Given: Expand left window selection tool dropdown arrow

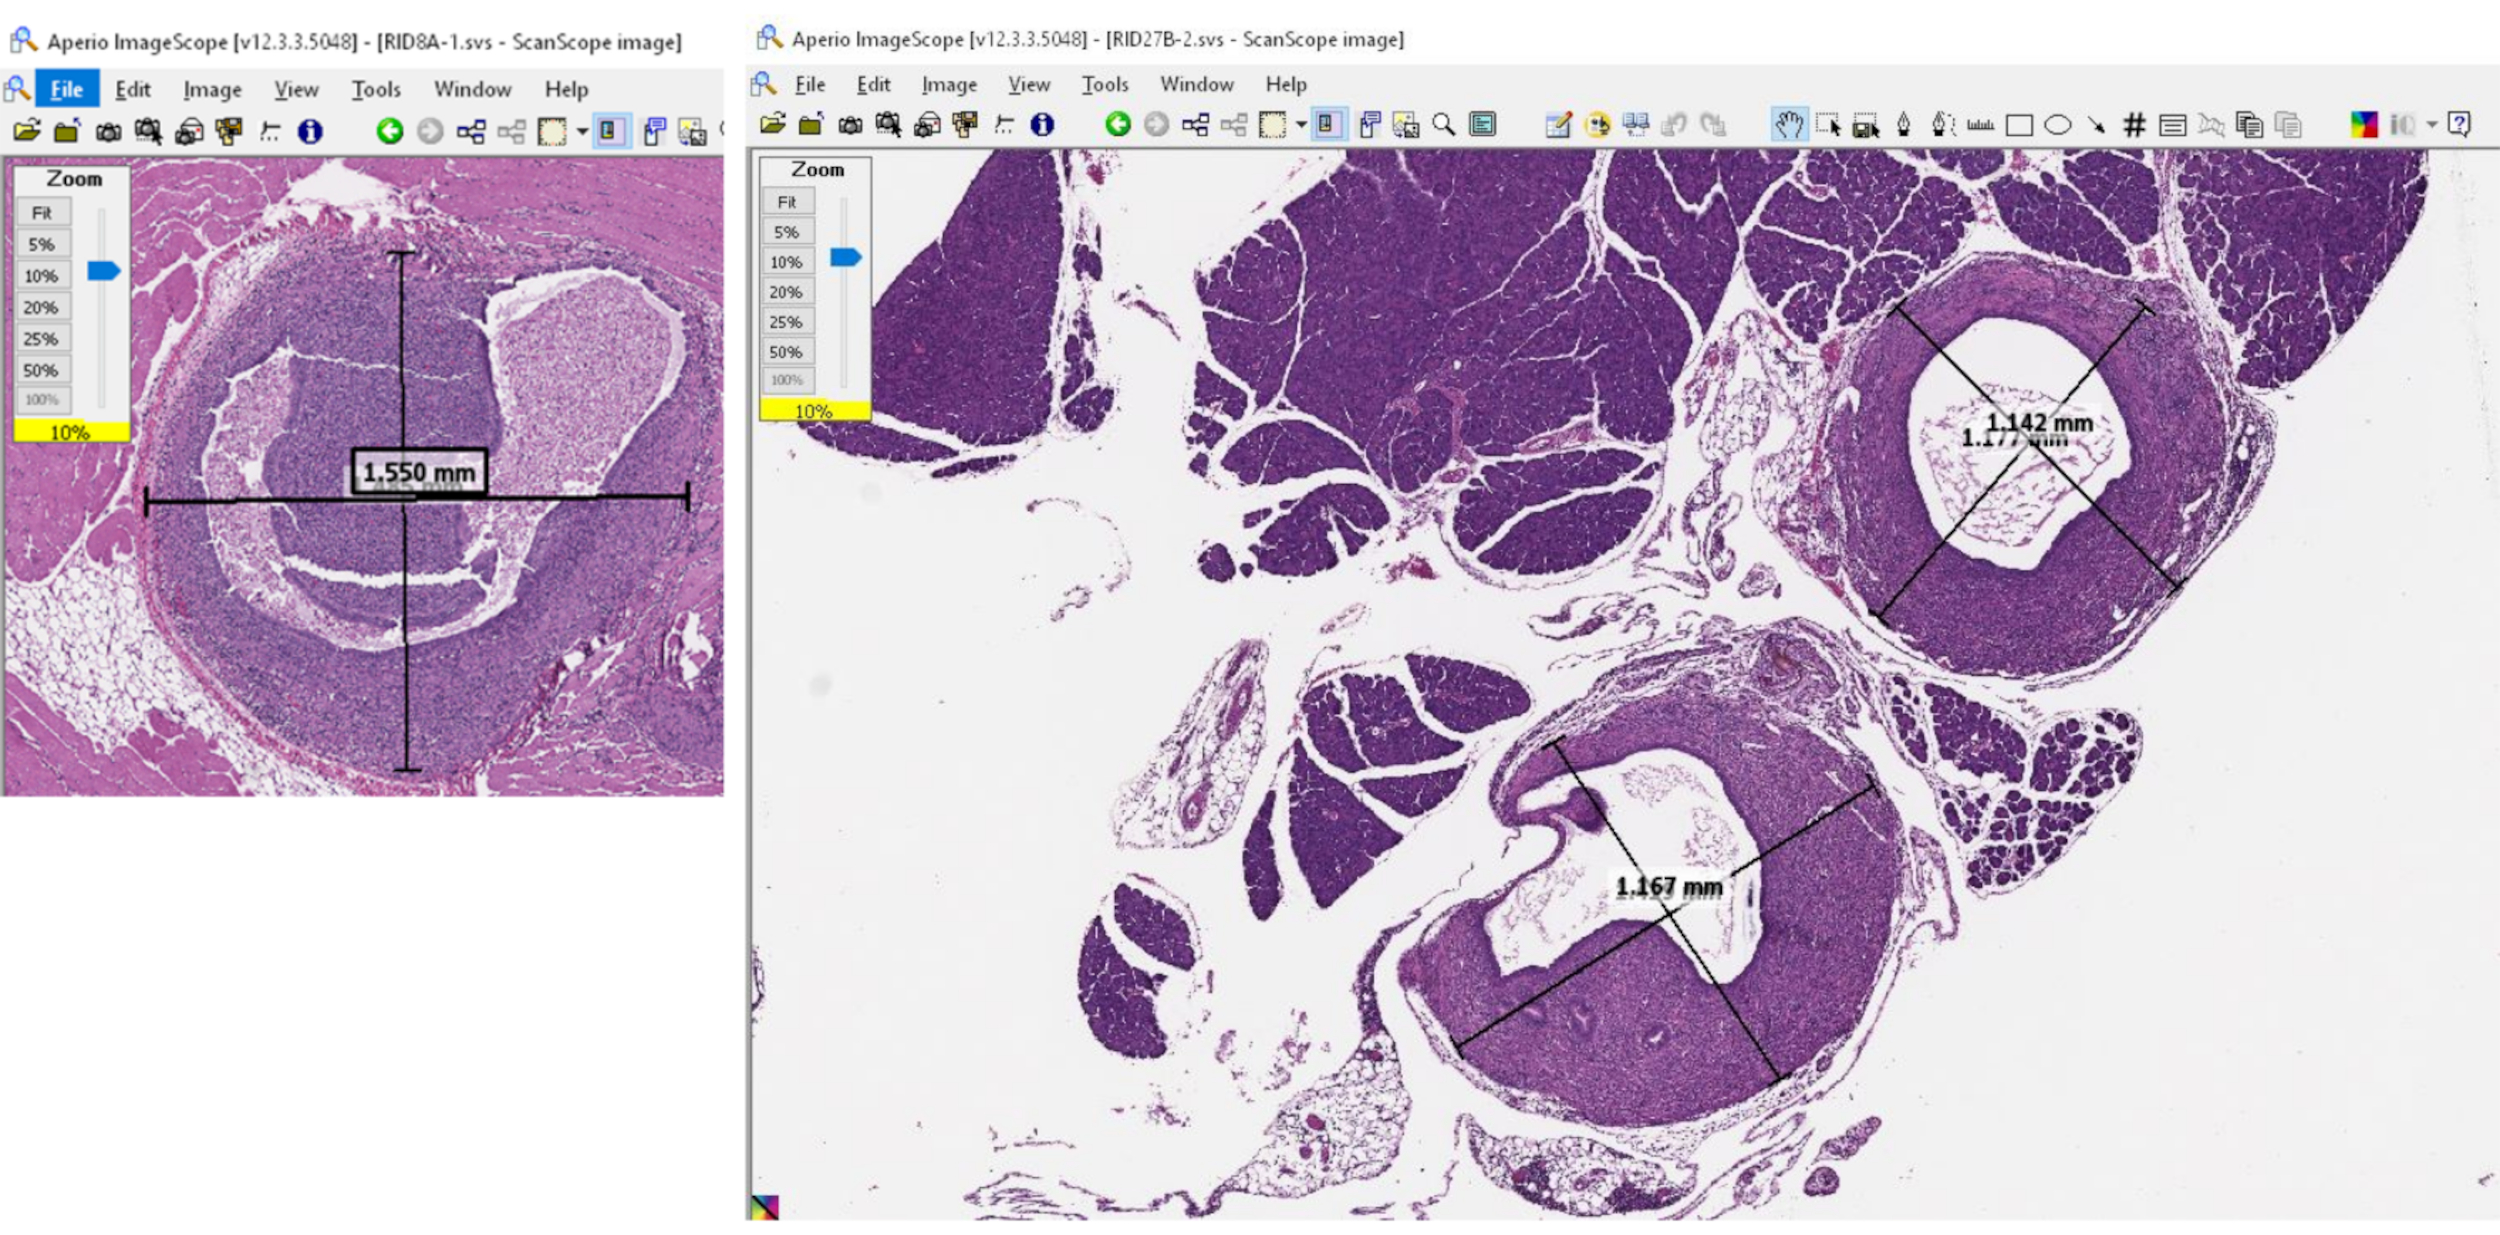Looking at the screenshot, I should pyautogui.click(x=581, y=131).
